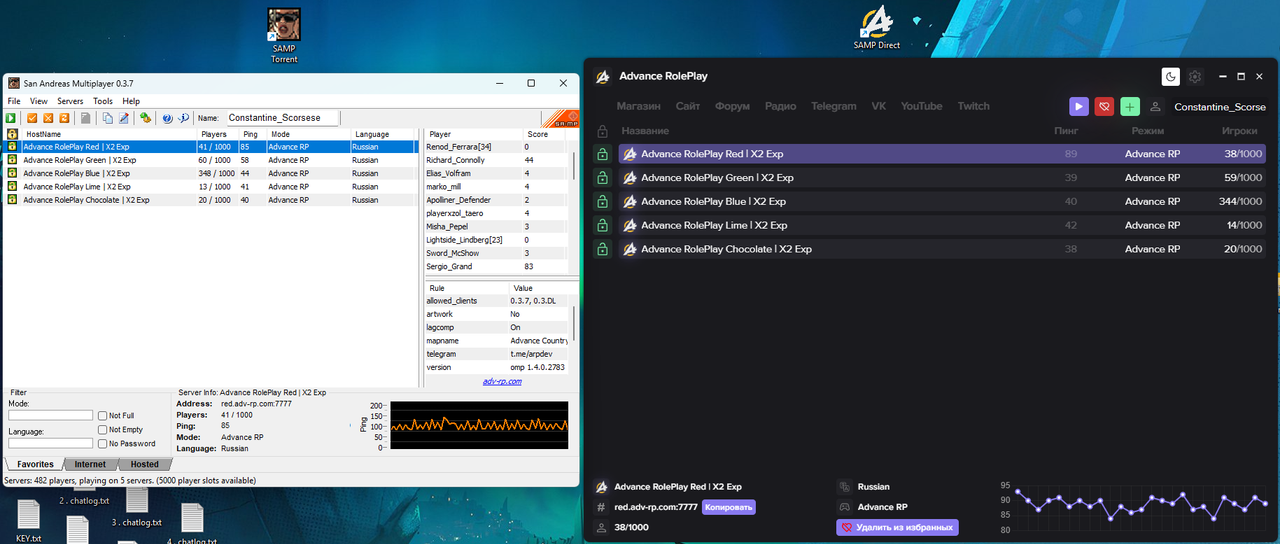
Task: Click the blue help question-mark icon in SAMP toolbar
Action: pyautogui.click(x=167, y=118)
